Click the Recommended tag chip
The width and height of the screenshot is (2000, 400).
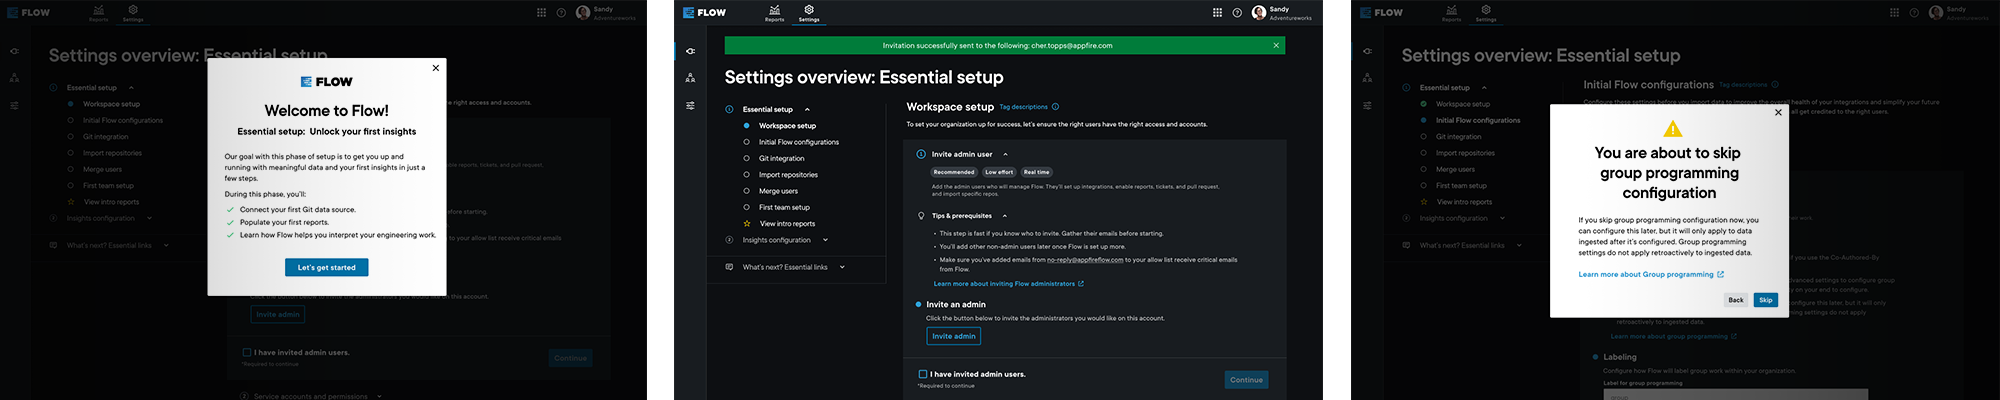pos(954,172)
